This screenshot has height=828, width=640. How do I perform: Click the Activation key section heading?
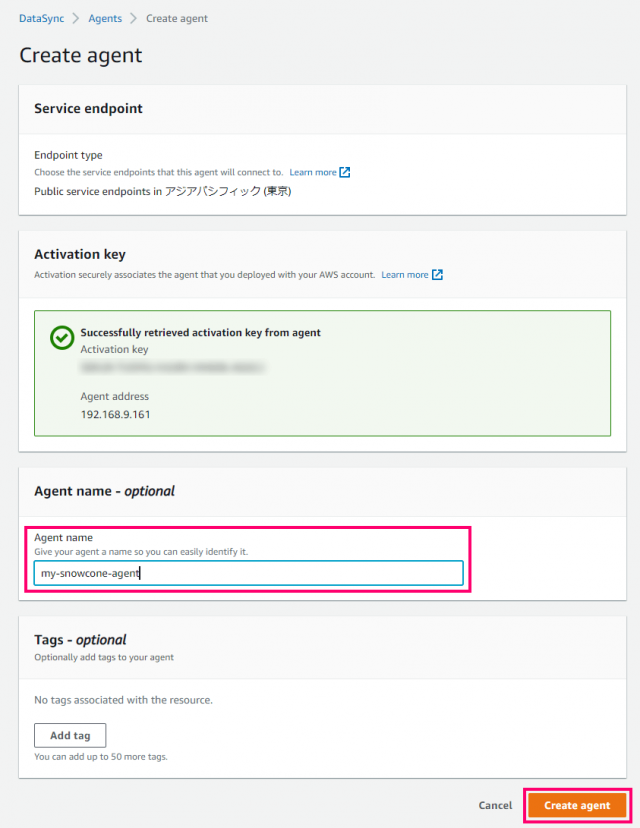[80, 254]
